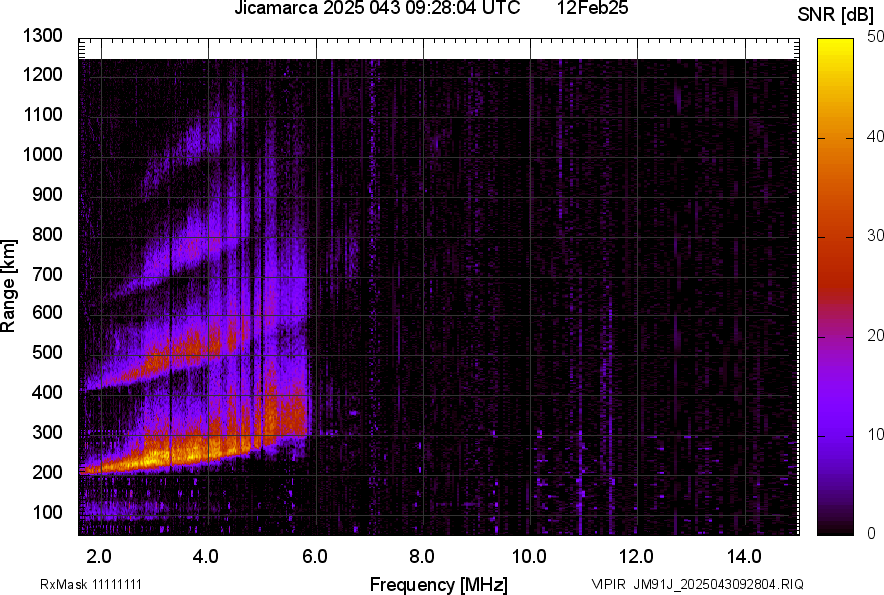Click the 2.0 frequency tick label
884x595 pixels.
point(100,556)
